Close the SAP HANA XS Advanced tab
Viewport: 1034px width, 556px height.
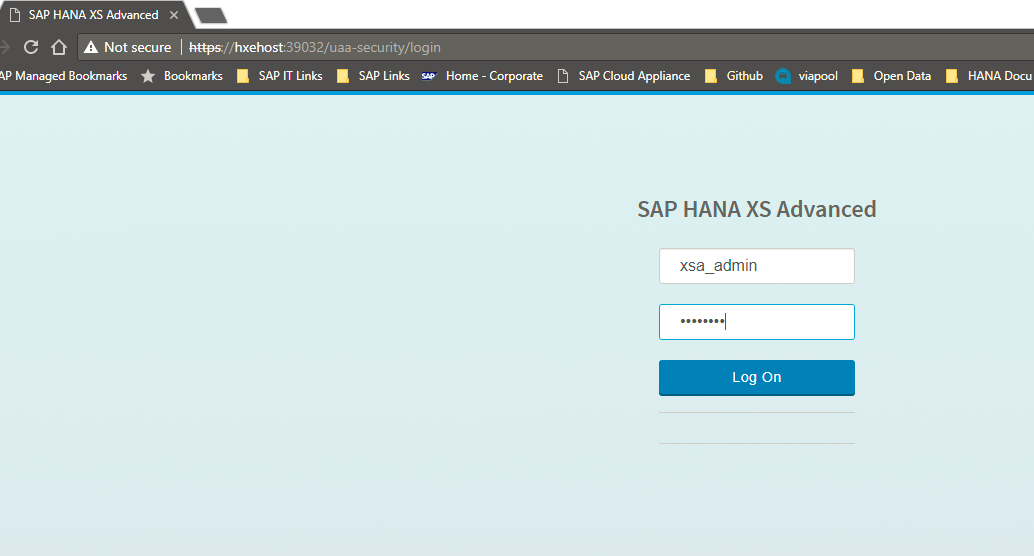coord(174,15)
